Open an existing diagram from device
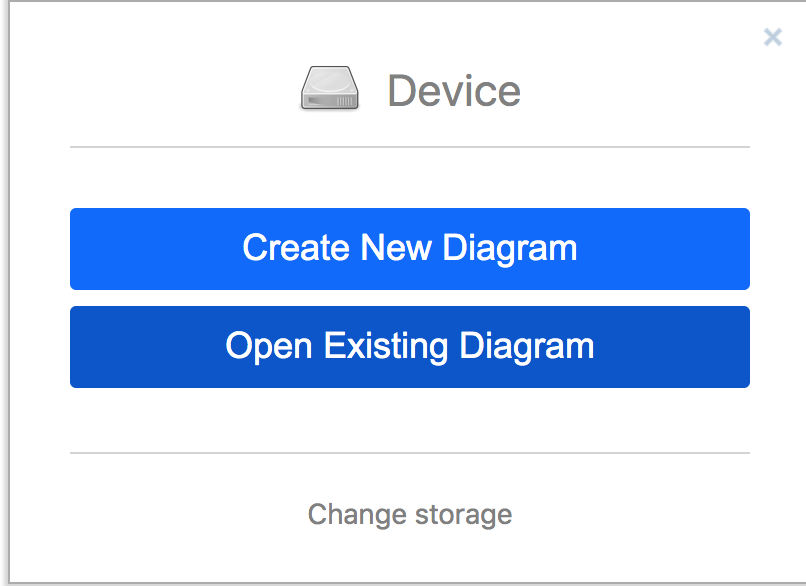Image resolution: width=806 pixels, height=586 pixels. pos(410,347)
